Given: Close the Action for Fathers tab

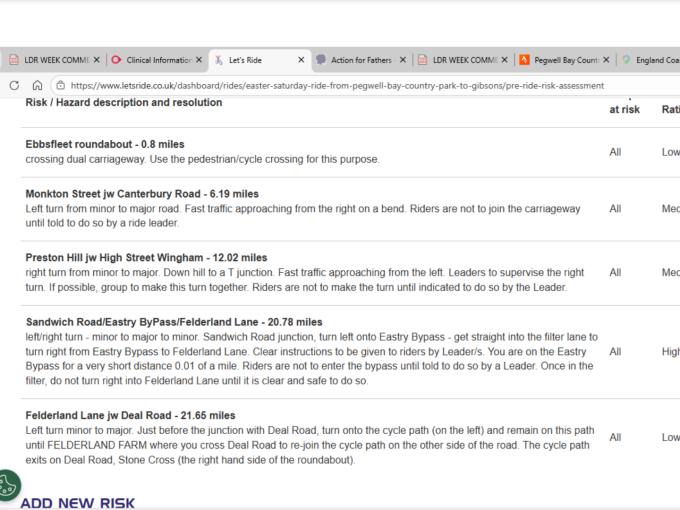Looking at the screenshot, I should click(402, 60).
